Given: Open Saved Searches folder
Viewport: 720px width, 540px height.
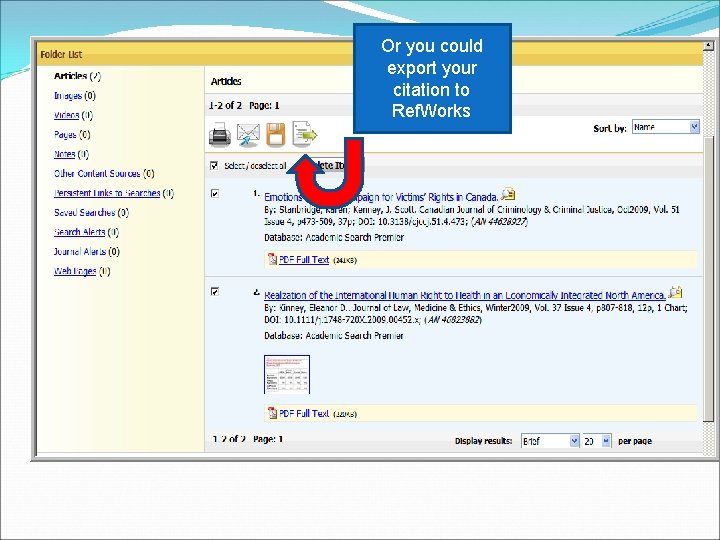Looking at the screenshot, I should pos(91,213).
